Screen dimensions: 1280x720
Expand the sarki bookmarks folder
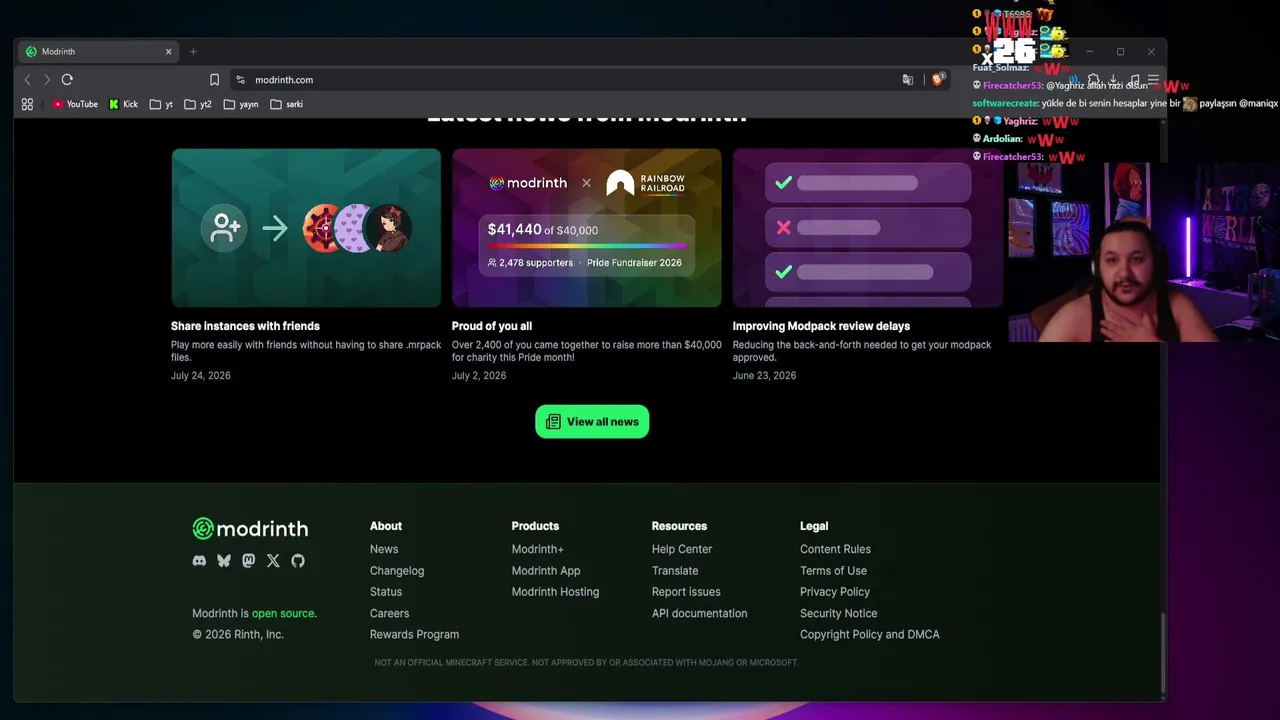[287, 104]
